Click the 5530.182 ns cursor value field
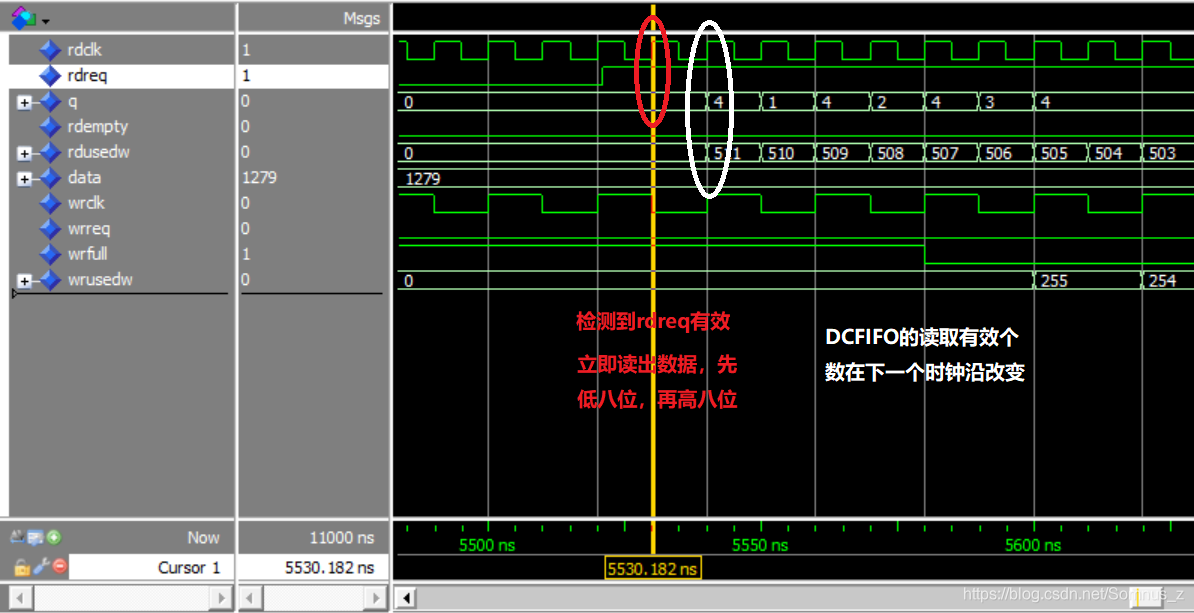This screenshot has width=1194, height=613. pyautogui.click(x=314, y=567)
